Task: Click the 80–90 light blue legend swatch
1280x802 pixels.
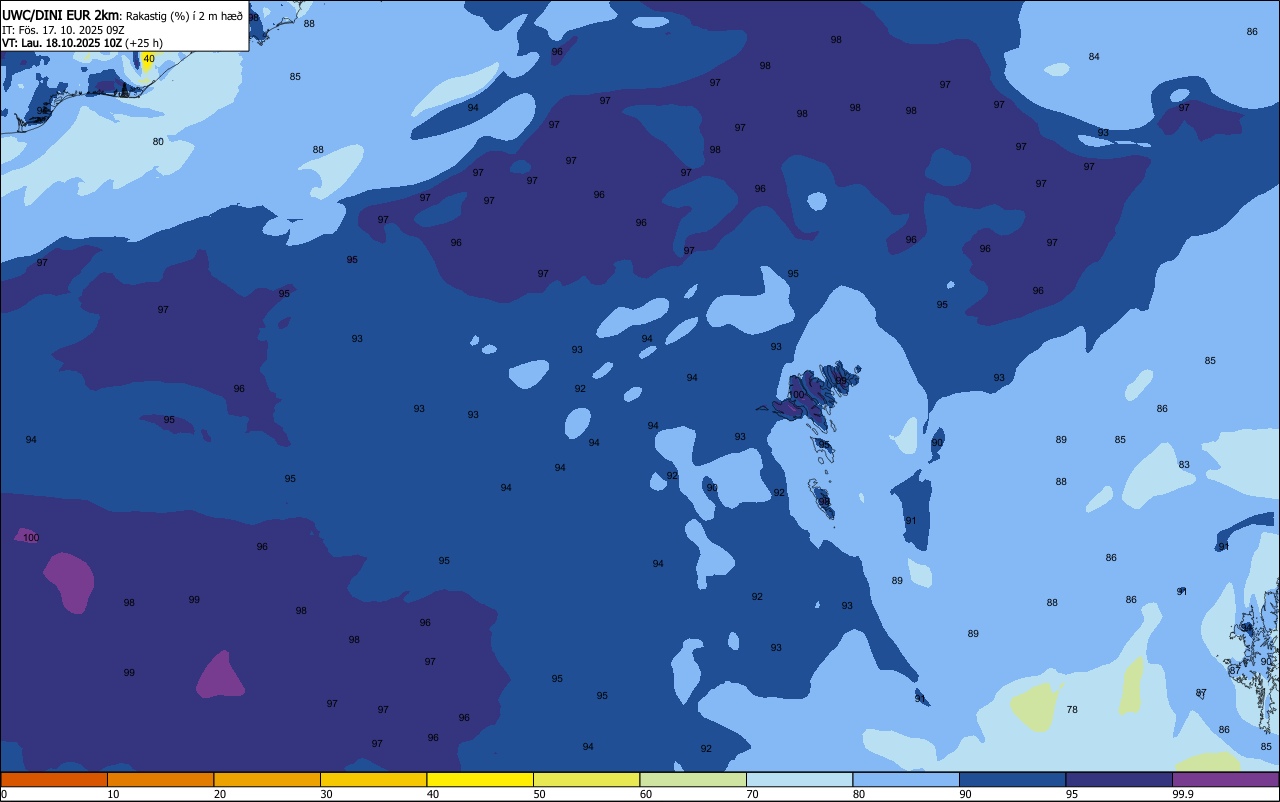Action: point(906,779)
